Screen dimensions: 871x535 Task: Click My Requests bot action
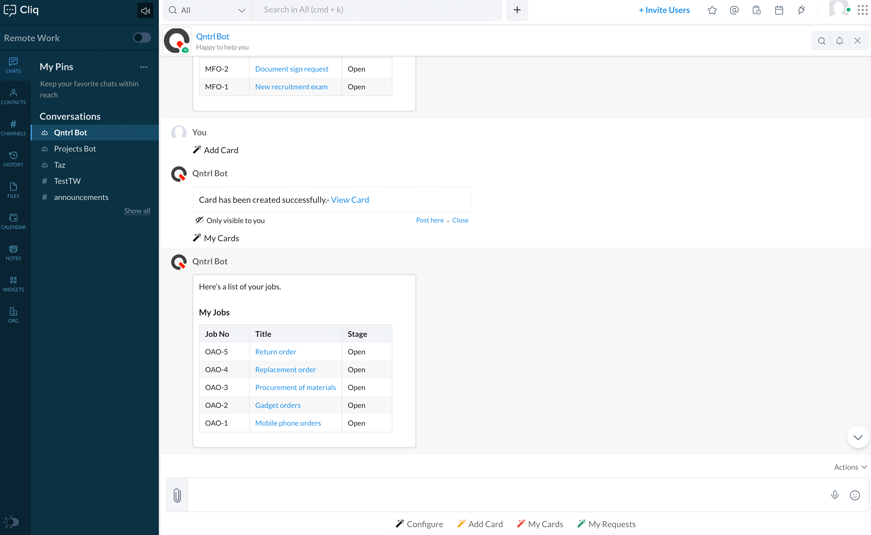pos(606,524)
